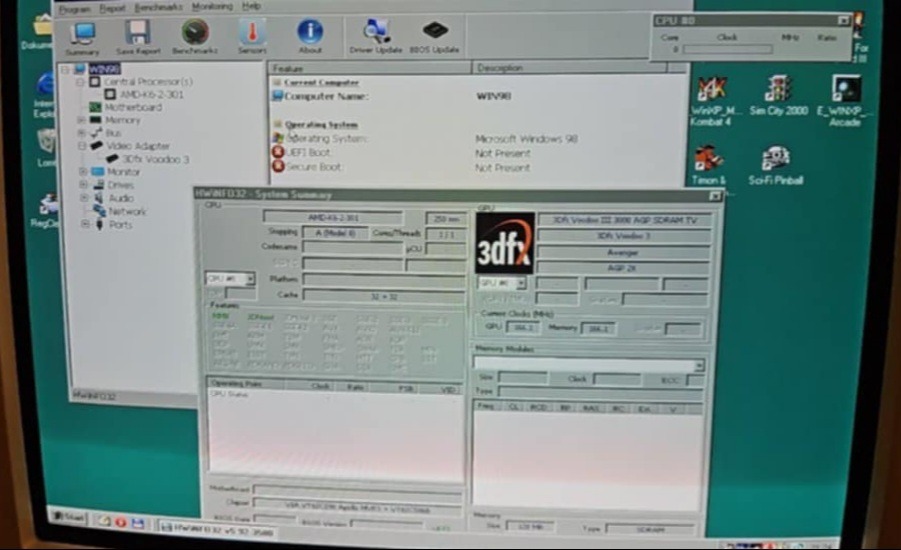Viewport: 901px width, 550px height.
Task: Expand the Drives tree node
Action: pos(83,185)
